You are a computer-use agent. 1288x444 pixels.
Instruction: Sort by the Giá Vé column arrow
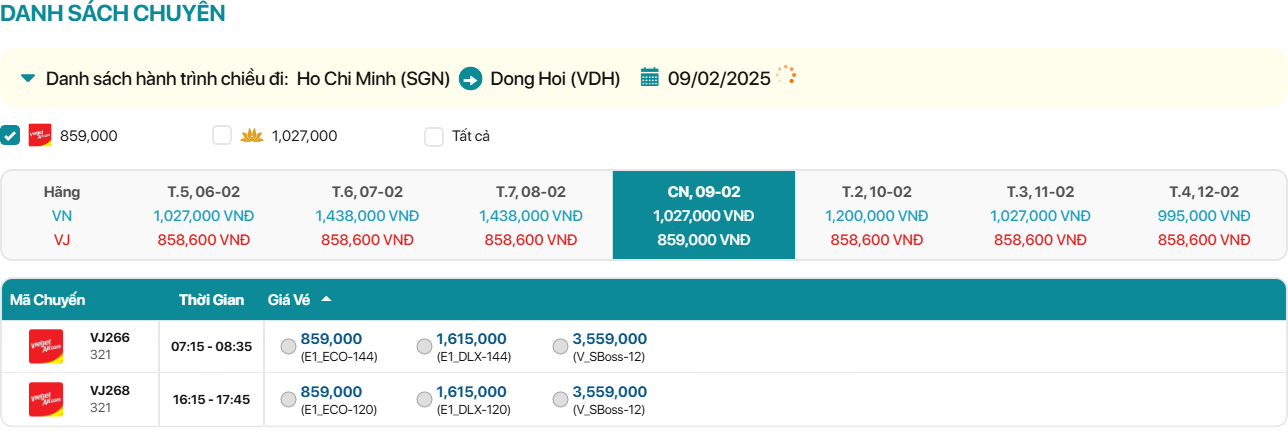coord(326,299)
